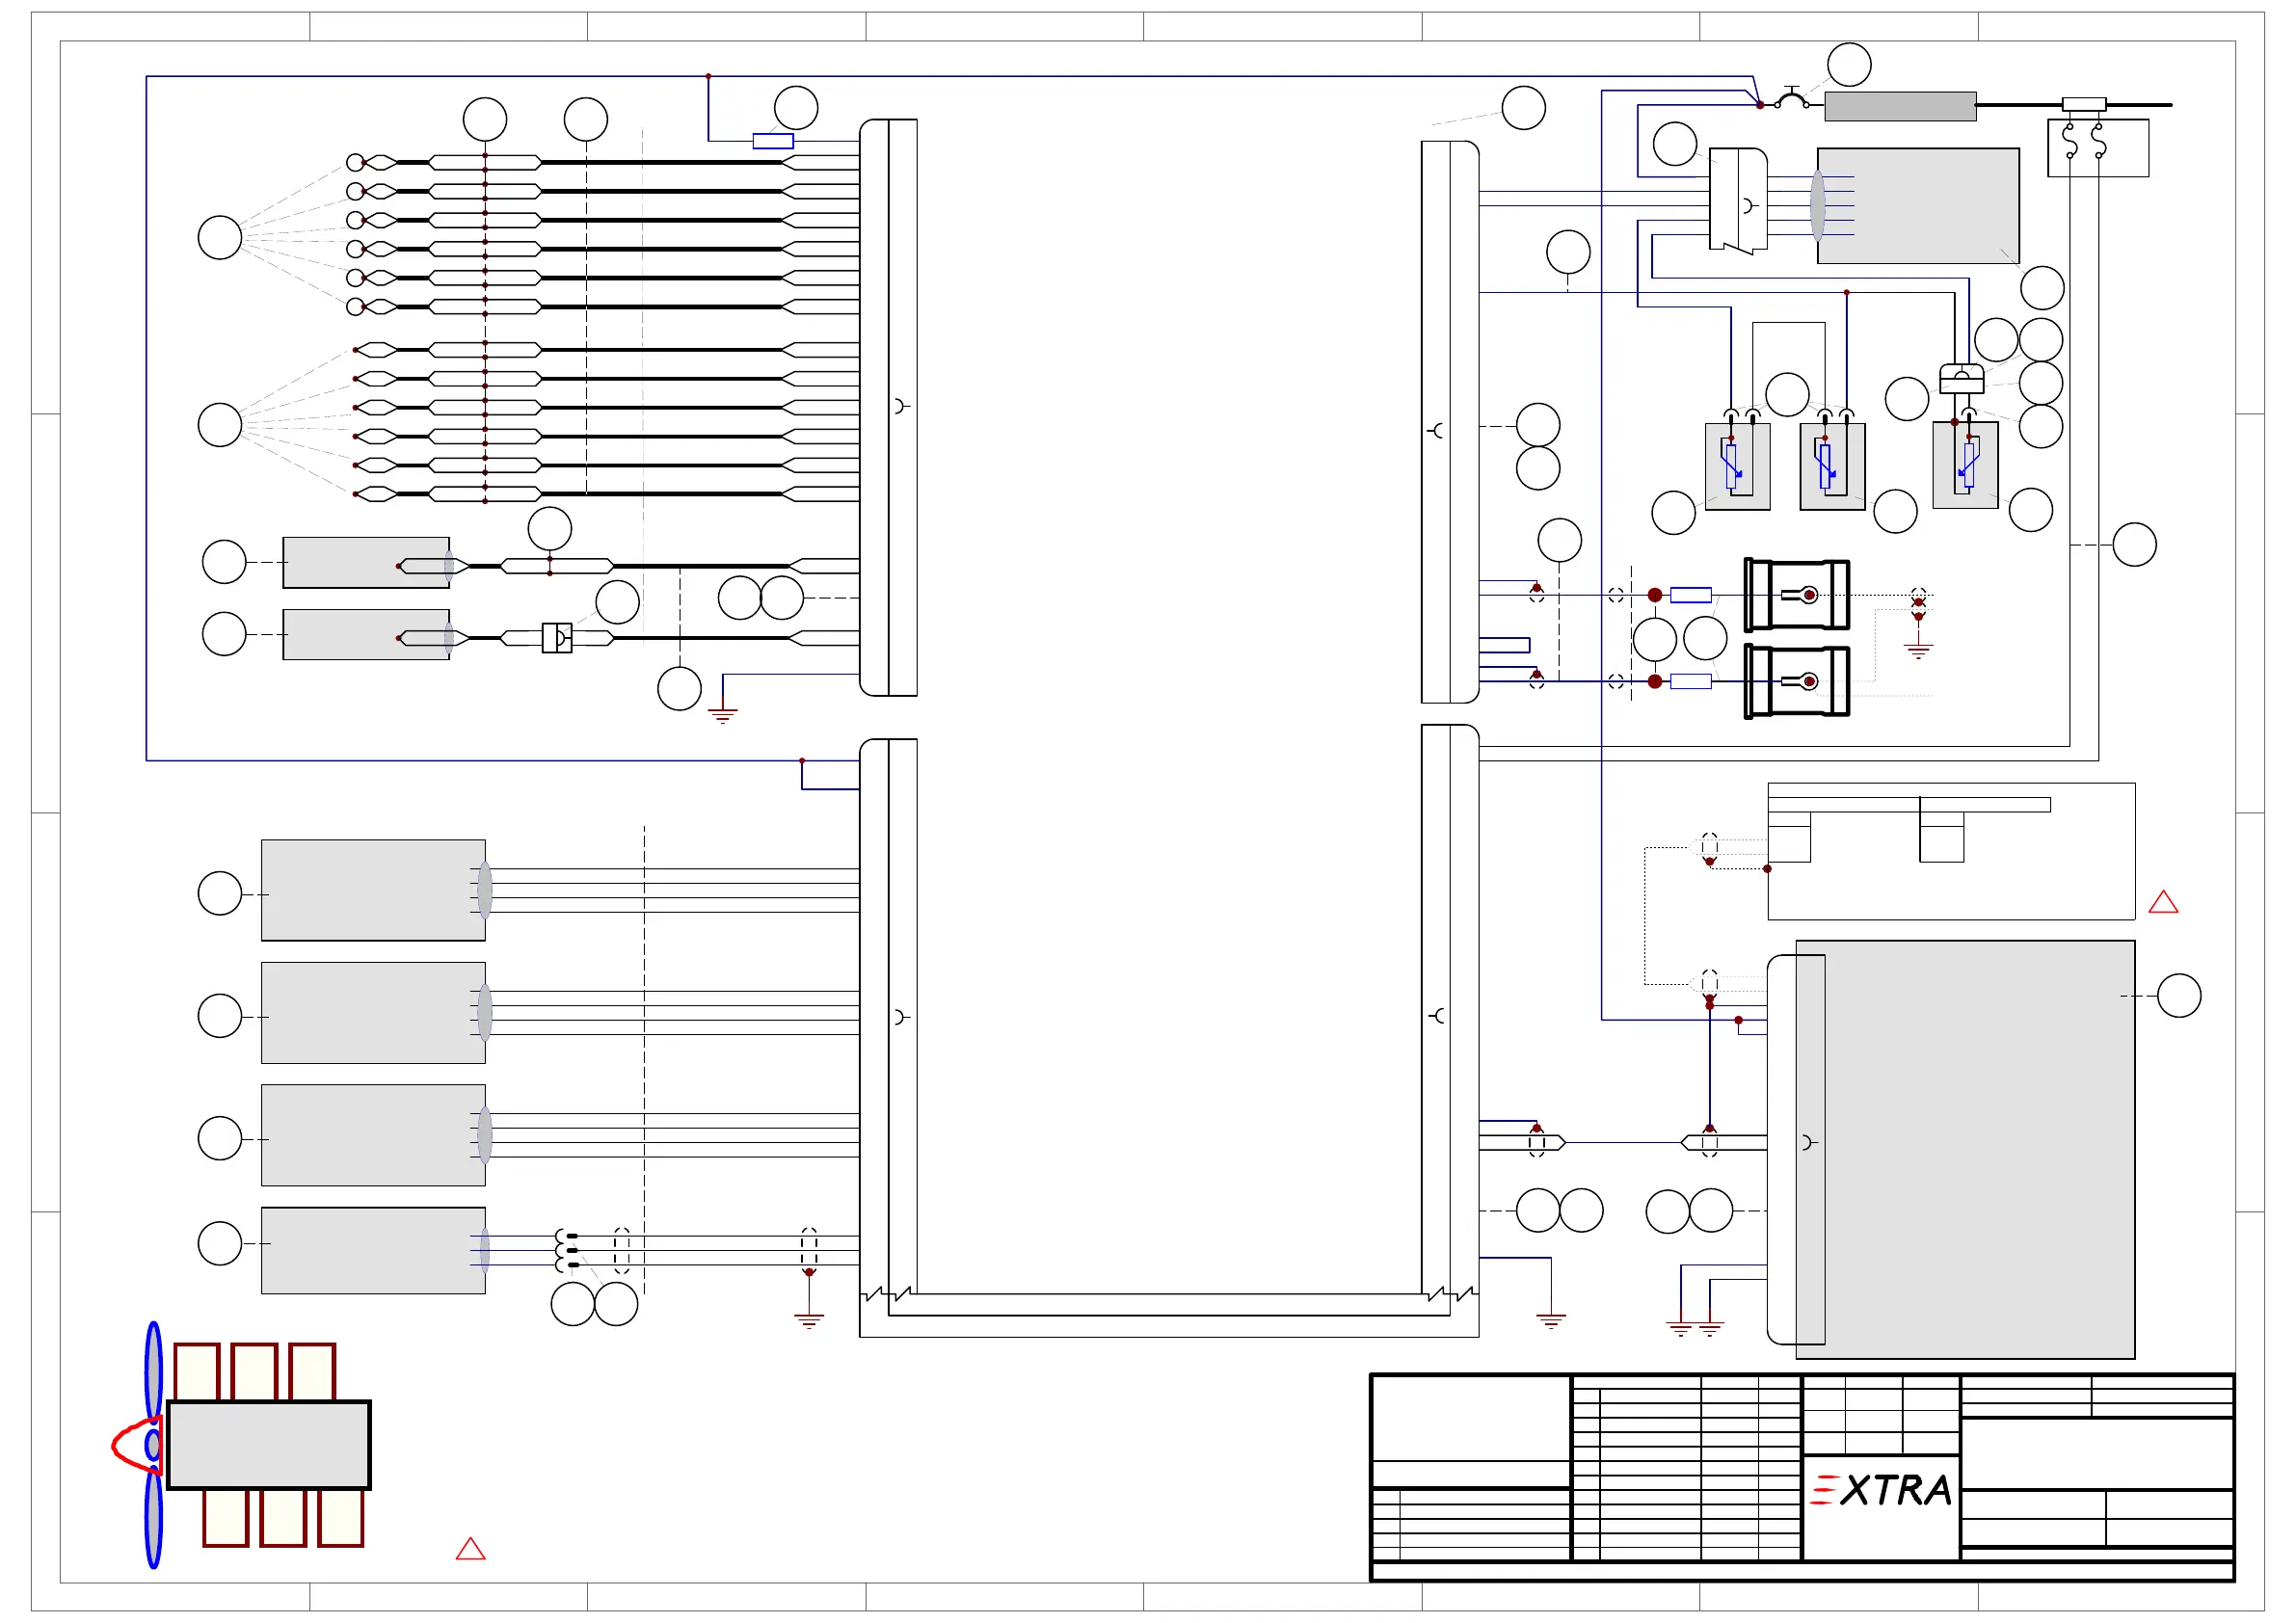Click the diode symbol on the second probe wire
Image resolution: width=2296 pixels, height=1623 pixels.
(557, 637)
